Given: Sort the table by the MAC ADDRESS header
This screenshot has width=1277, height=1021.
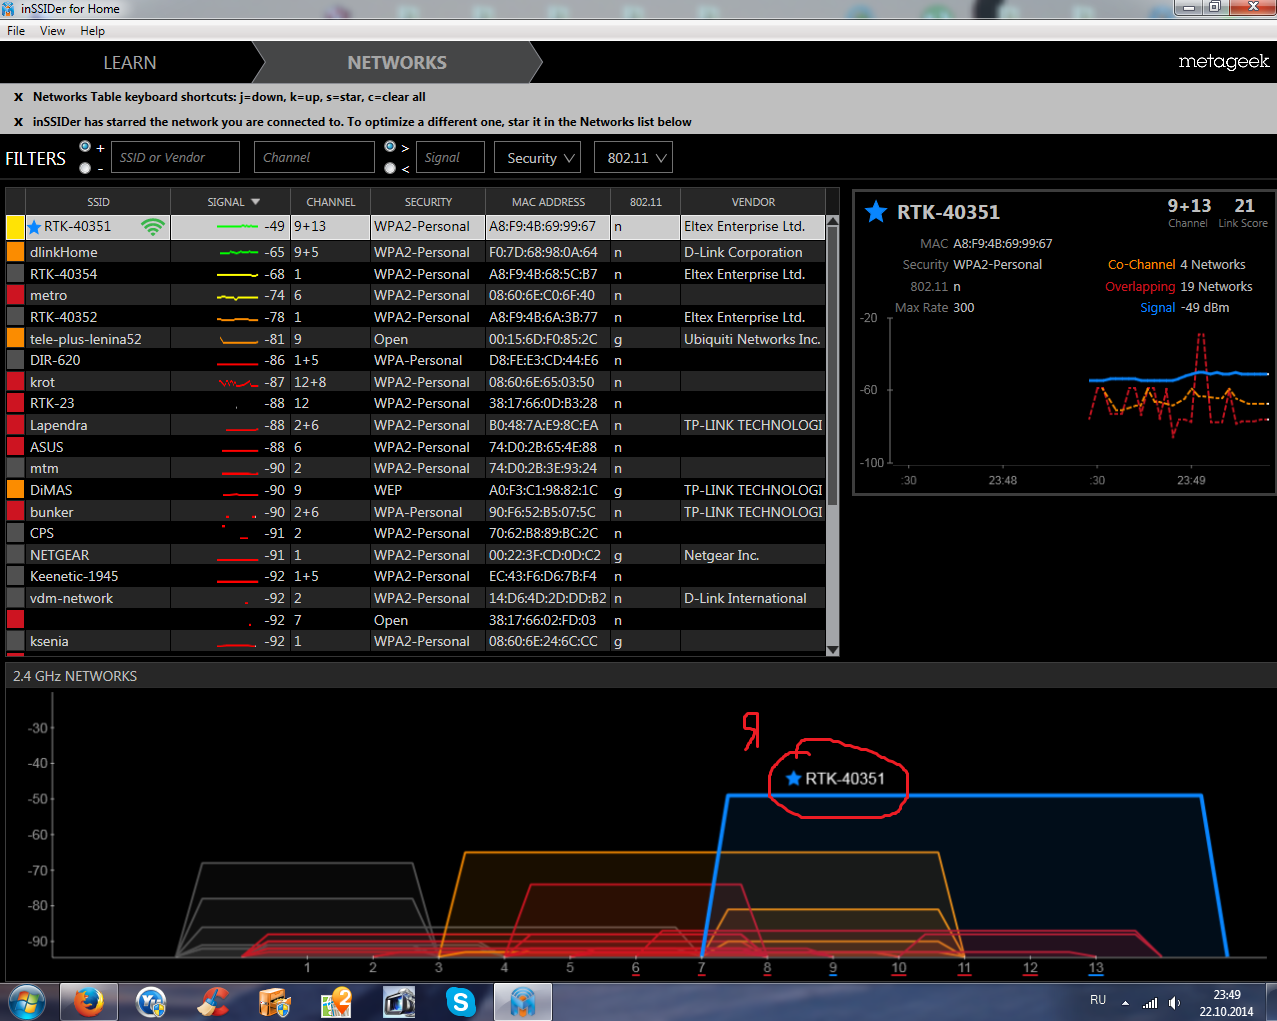Looking at the screenshot, I should click(548, 202).
